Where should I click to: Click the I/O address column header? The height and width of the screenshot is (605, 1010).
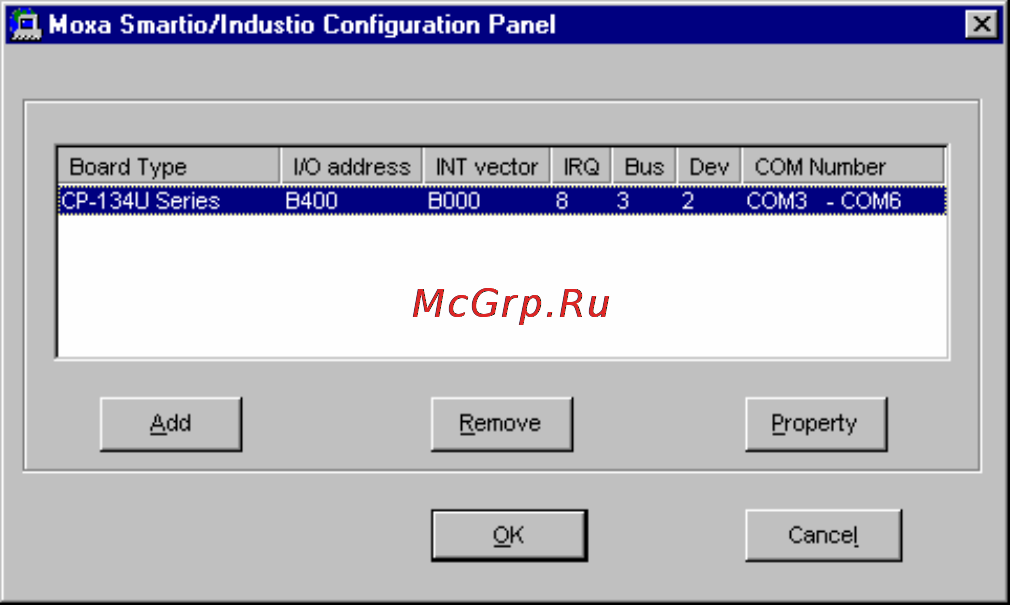352,167
